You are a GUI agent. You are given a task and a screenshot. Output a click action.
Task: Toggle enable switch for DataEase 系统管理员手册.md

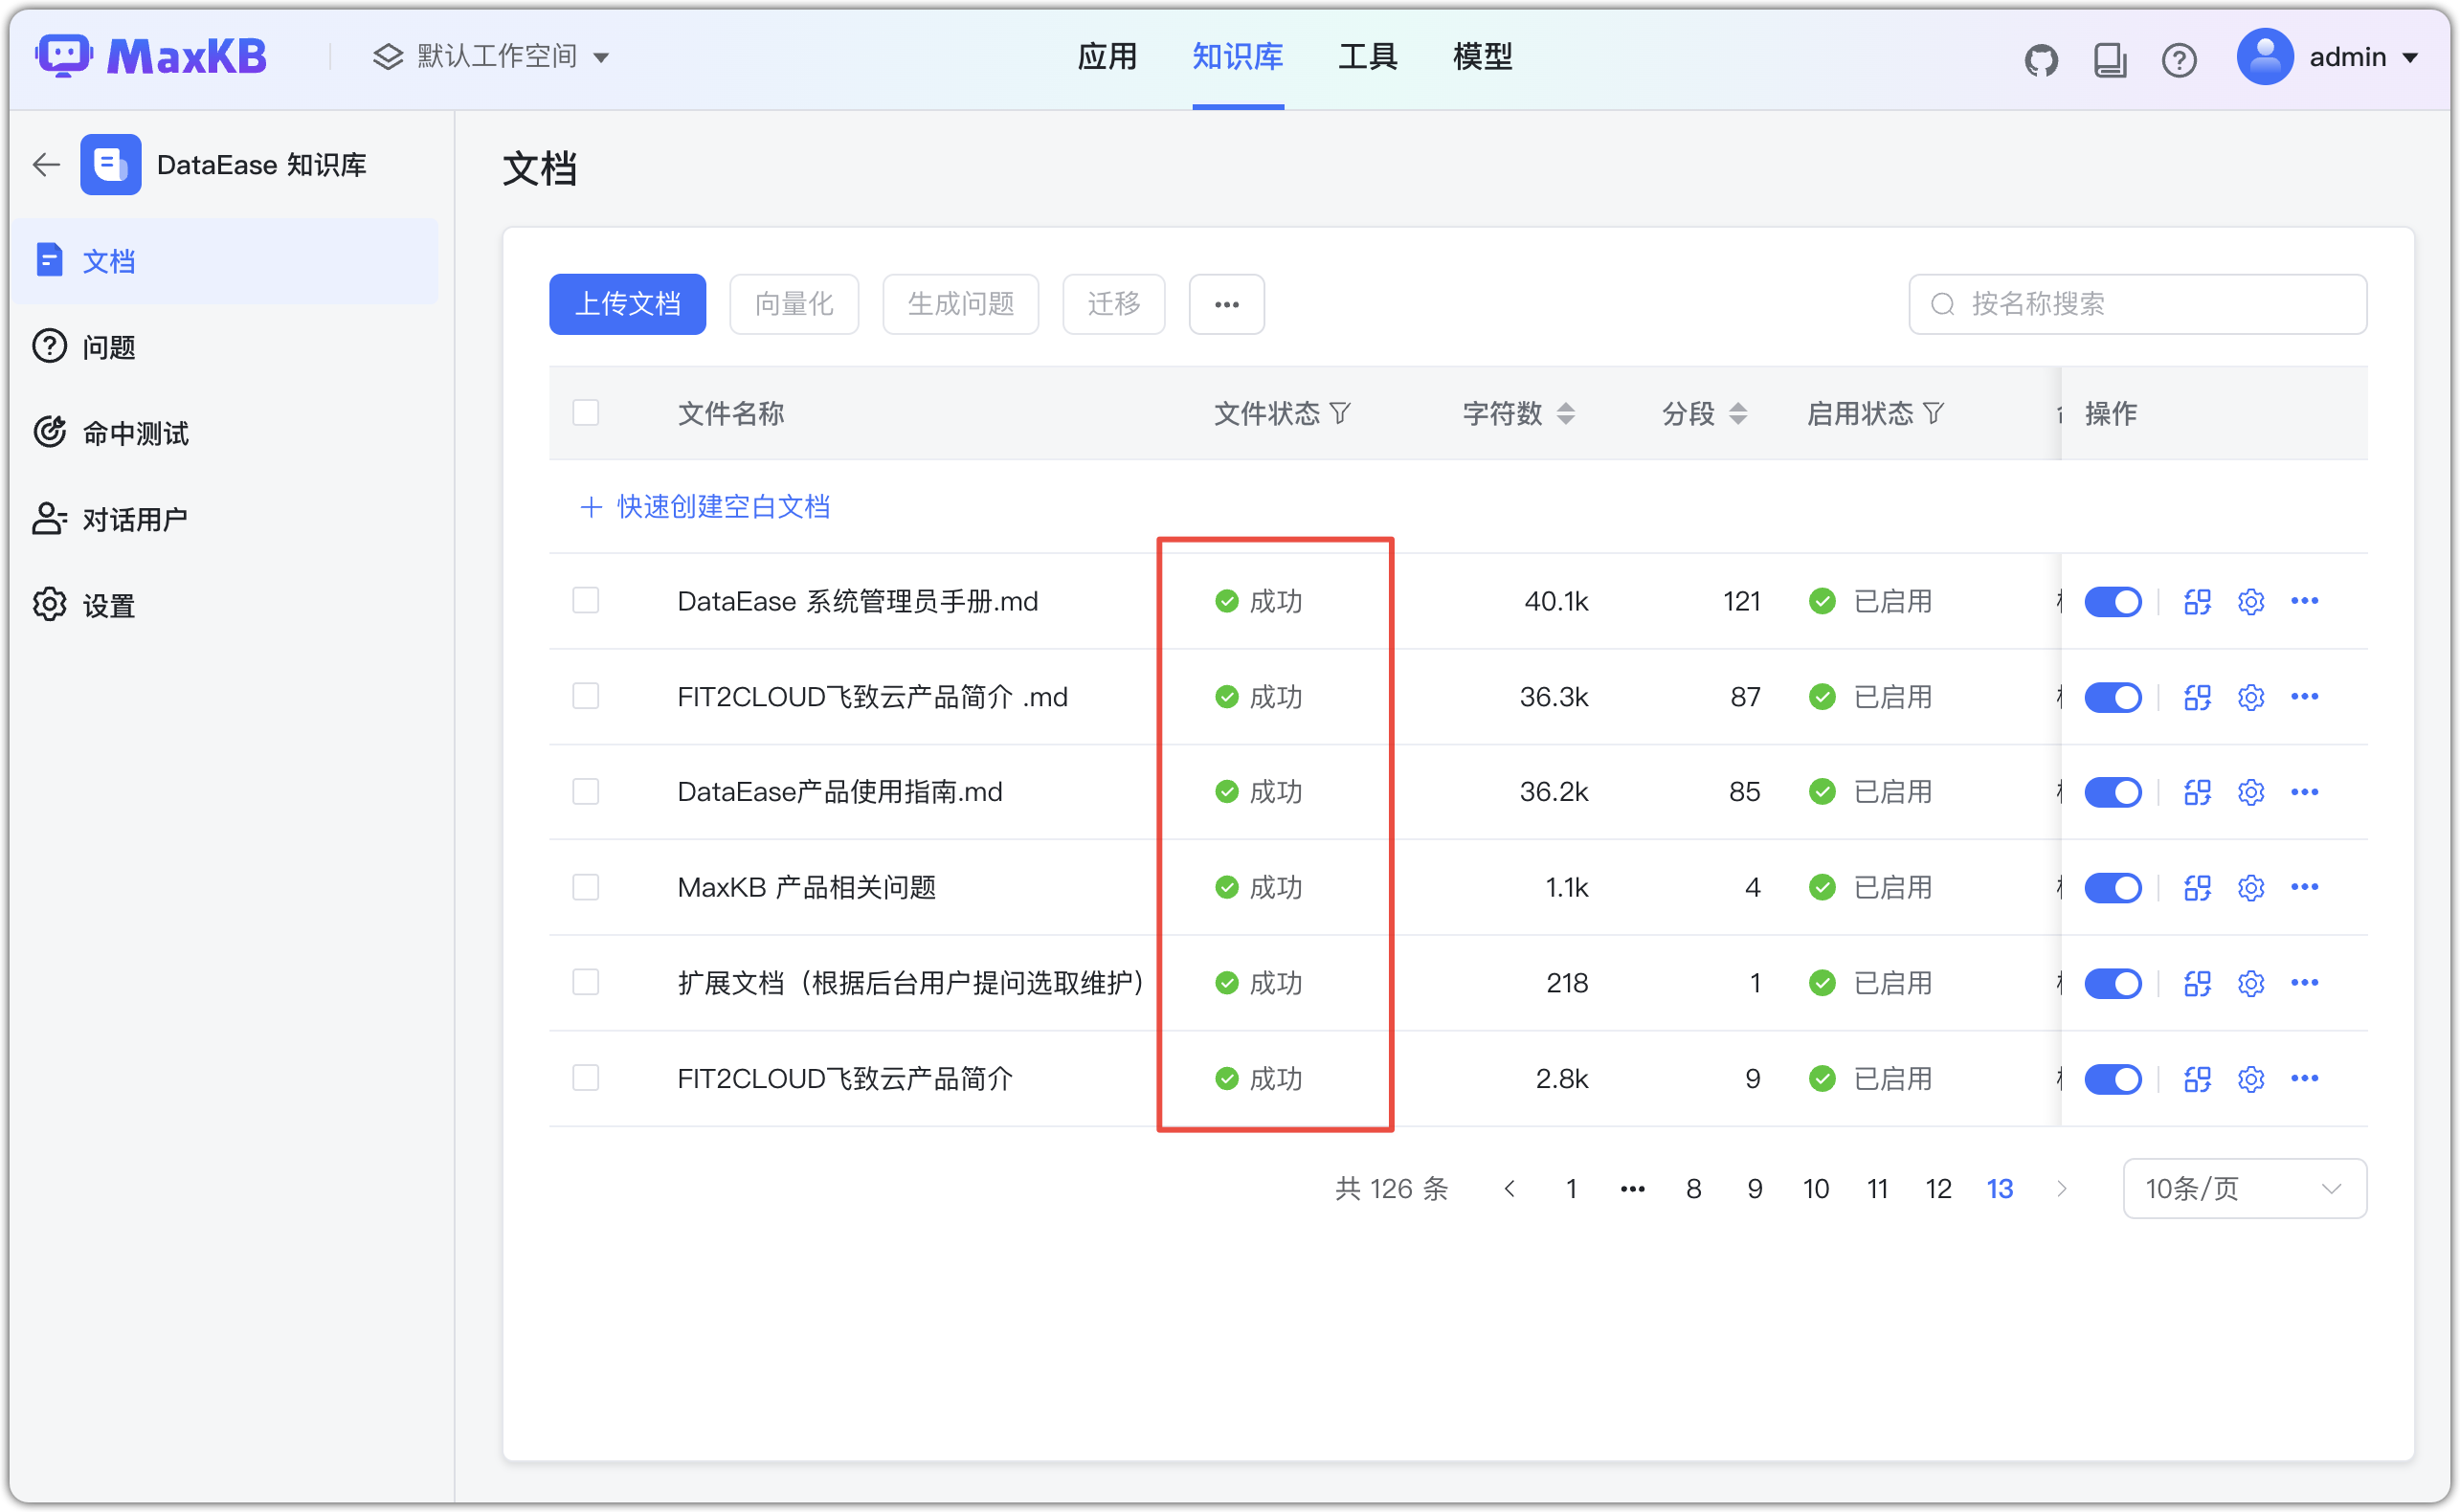(x=2112, y=602)
